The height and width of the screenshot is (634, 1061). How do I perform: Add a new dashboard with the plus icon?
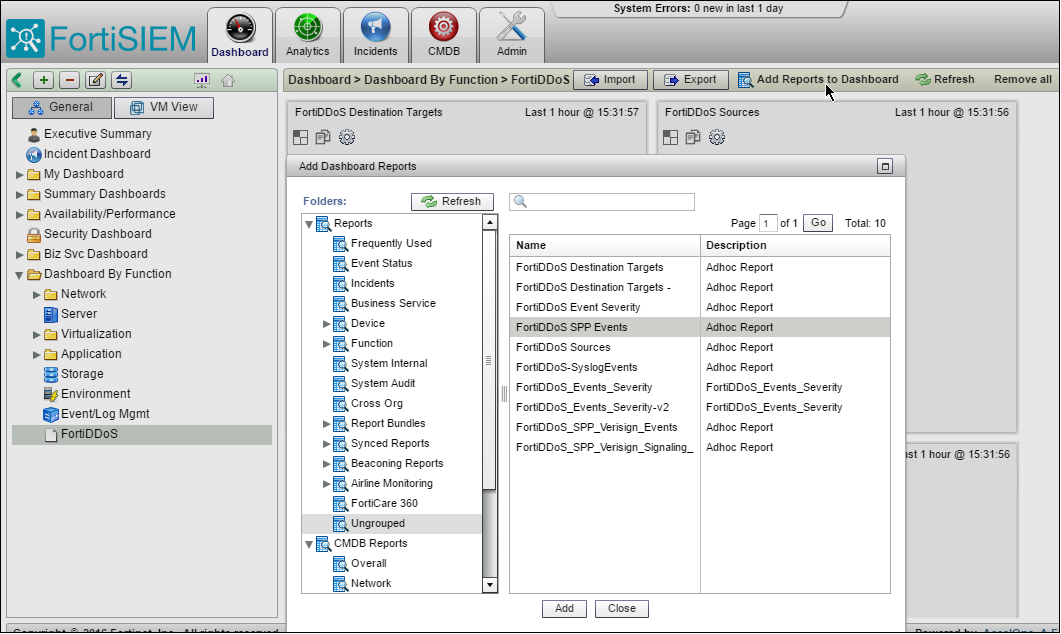43,79
